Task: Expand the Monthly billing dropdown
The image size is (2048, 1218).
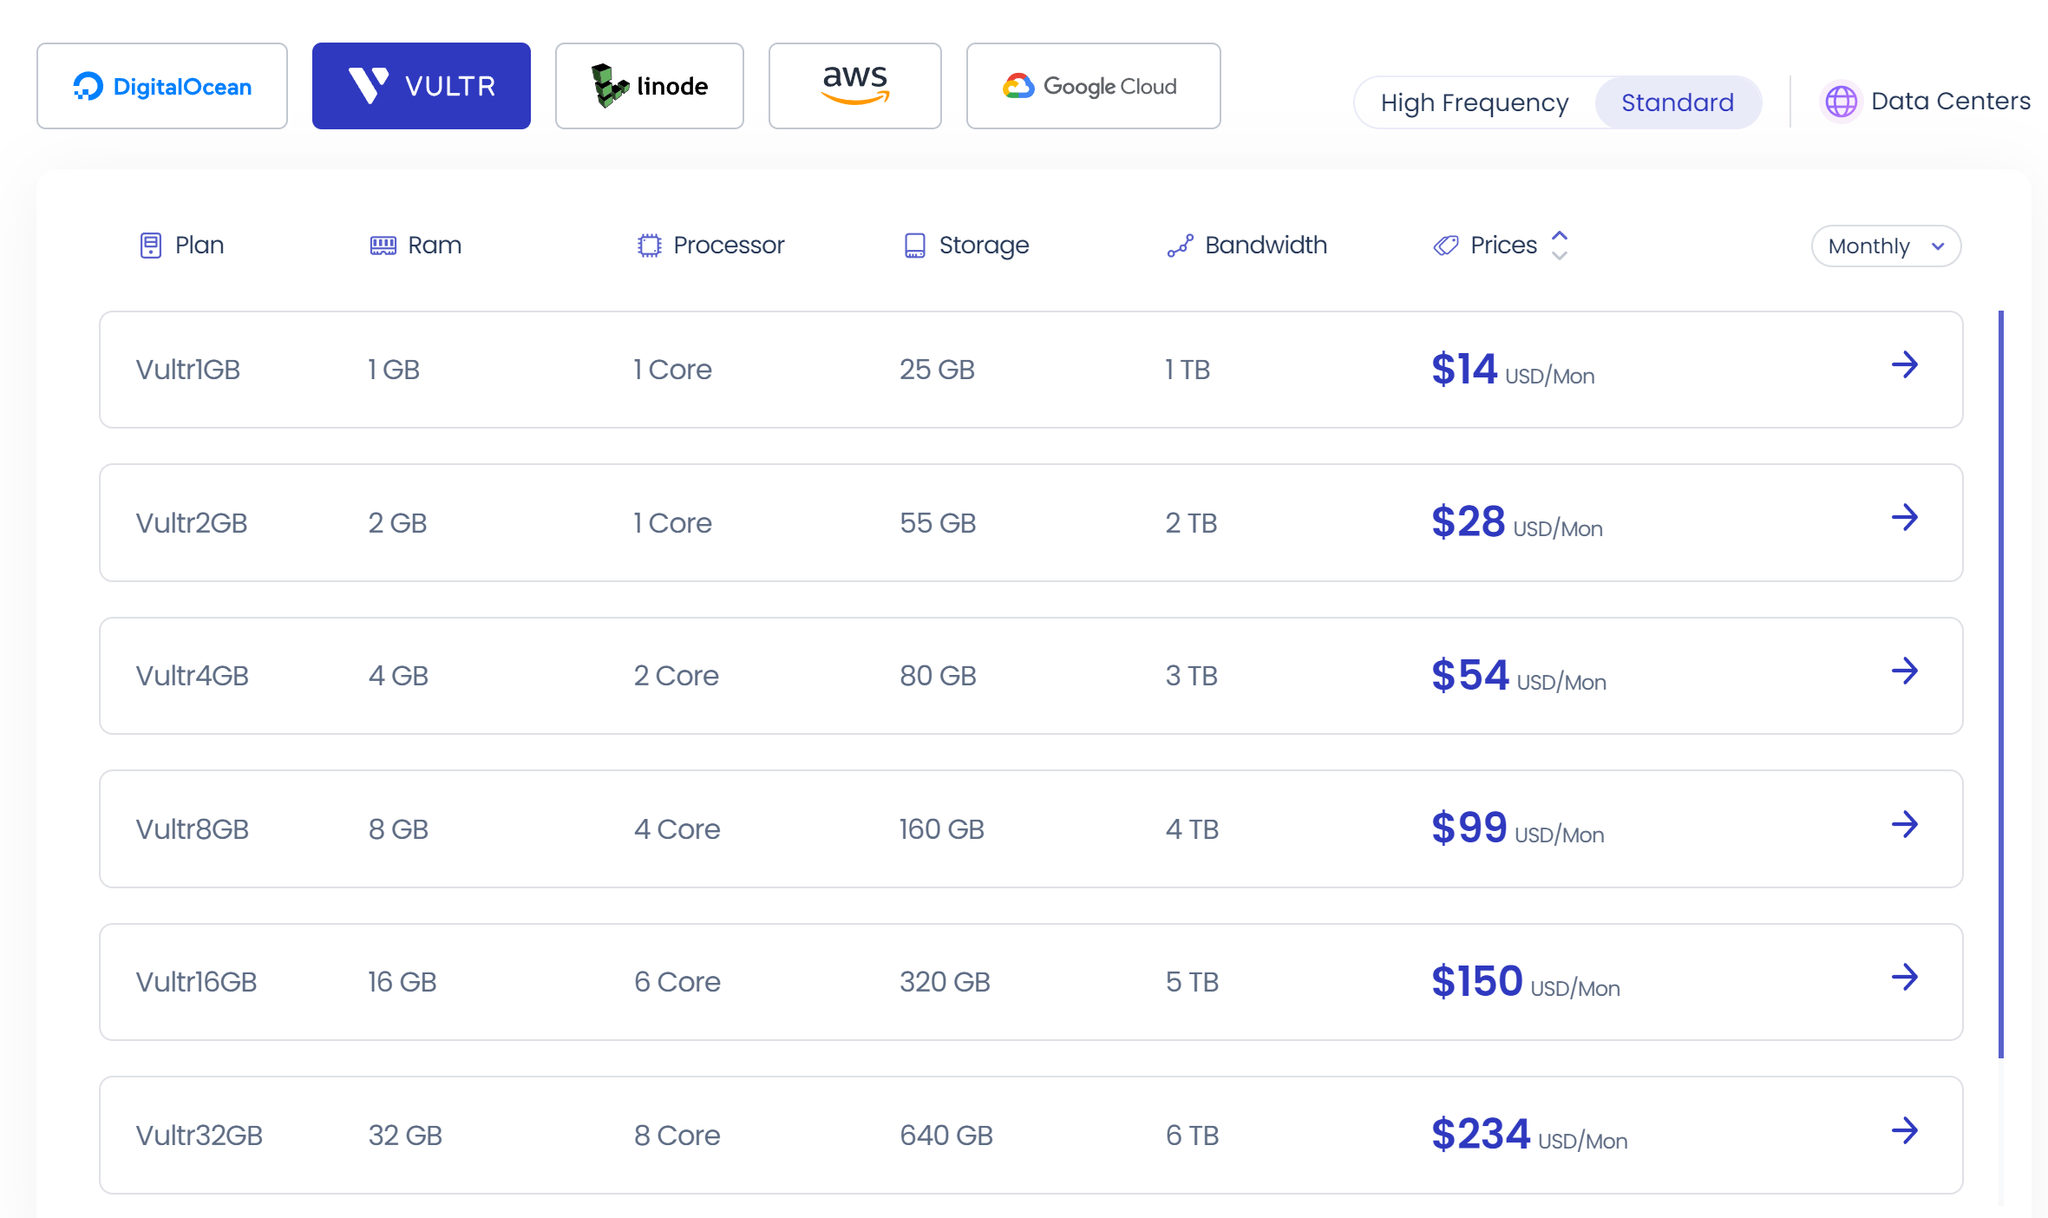Action: coord(1886,245)
